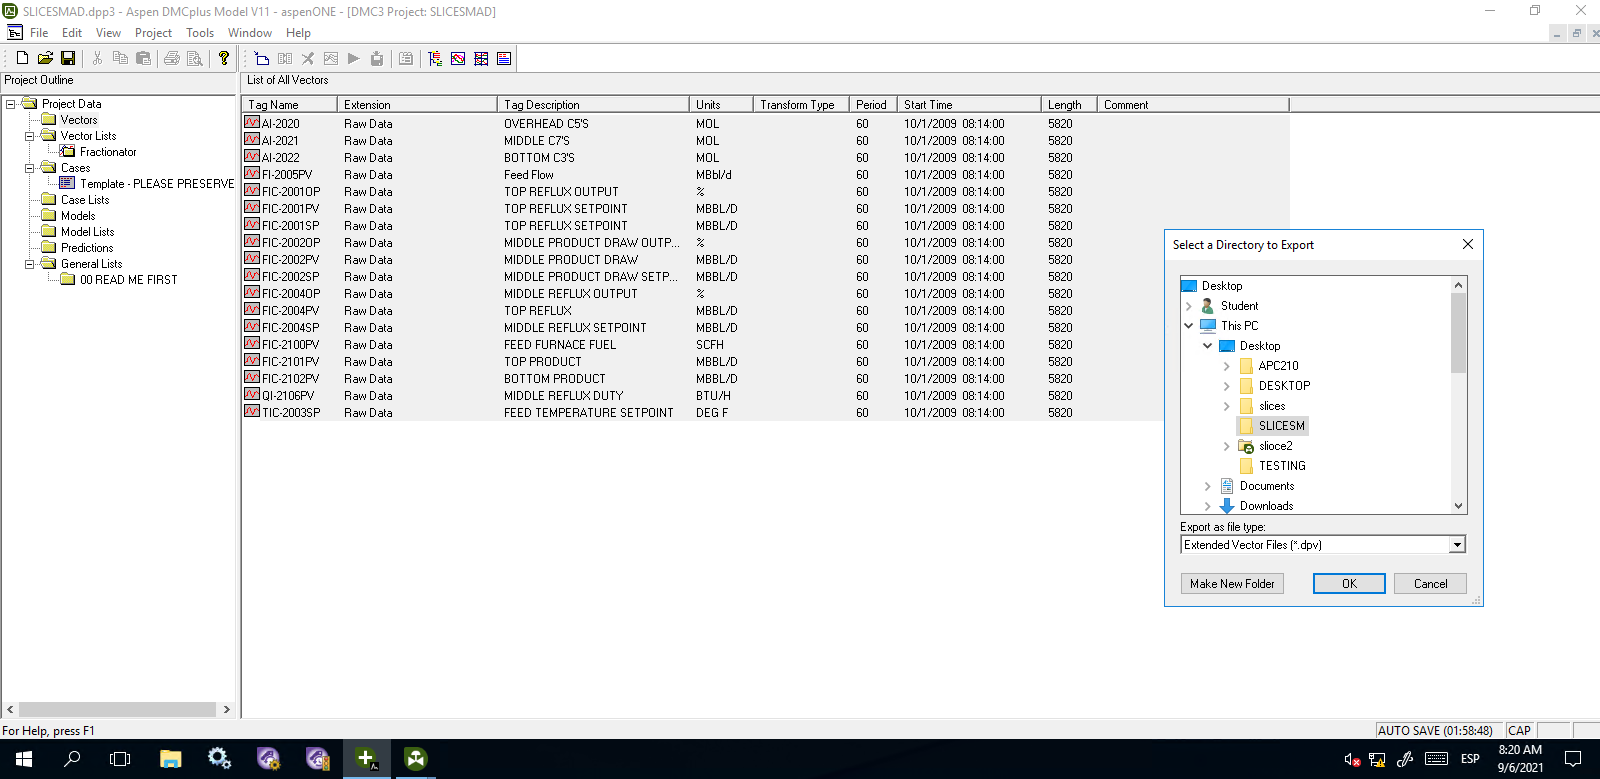The image size is (1600, 779).
Task: Open the Export as file type dropdown
Action: 1457,545
